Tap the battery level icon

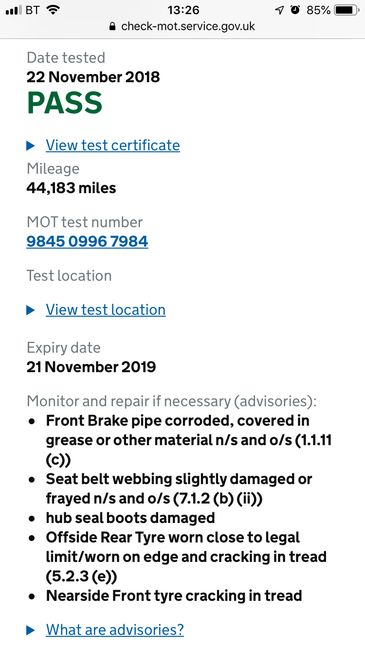[346, 10]
